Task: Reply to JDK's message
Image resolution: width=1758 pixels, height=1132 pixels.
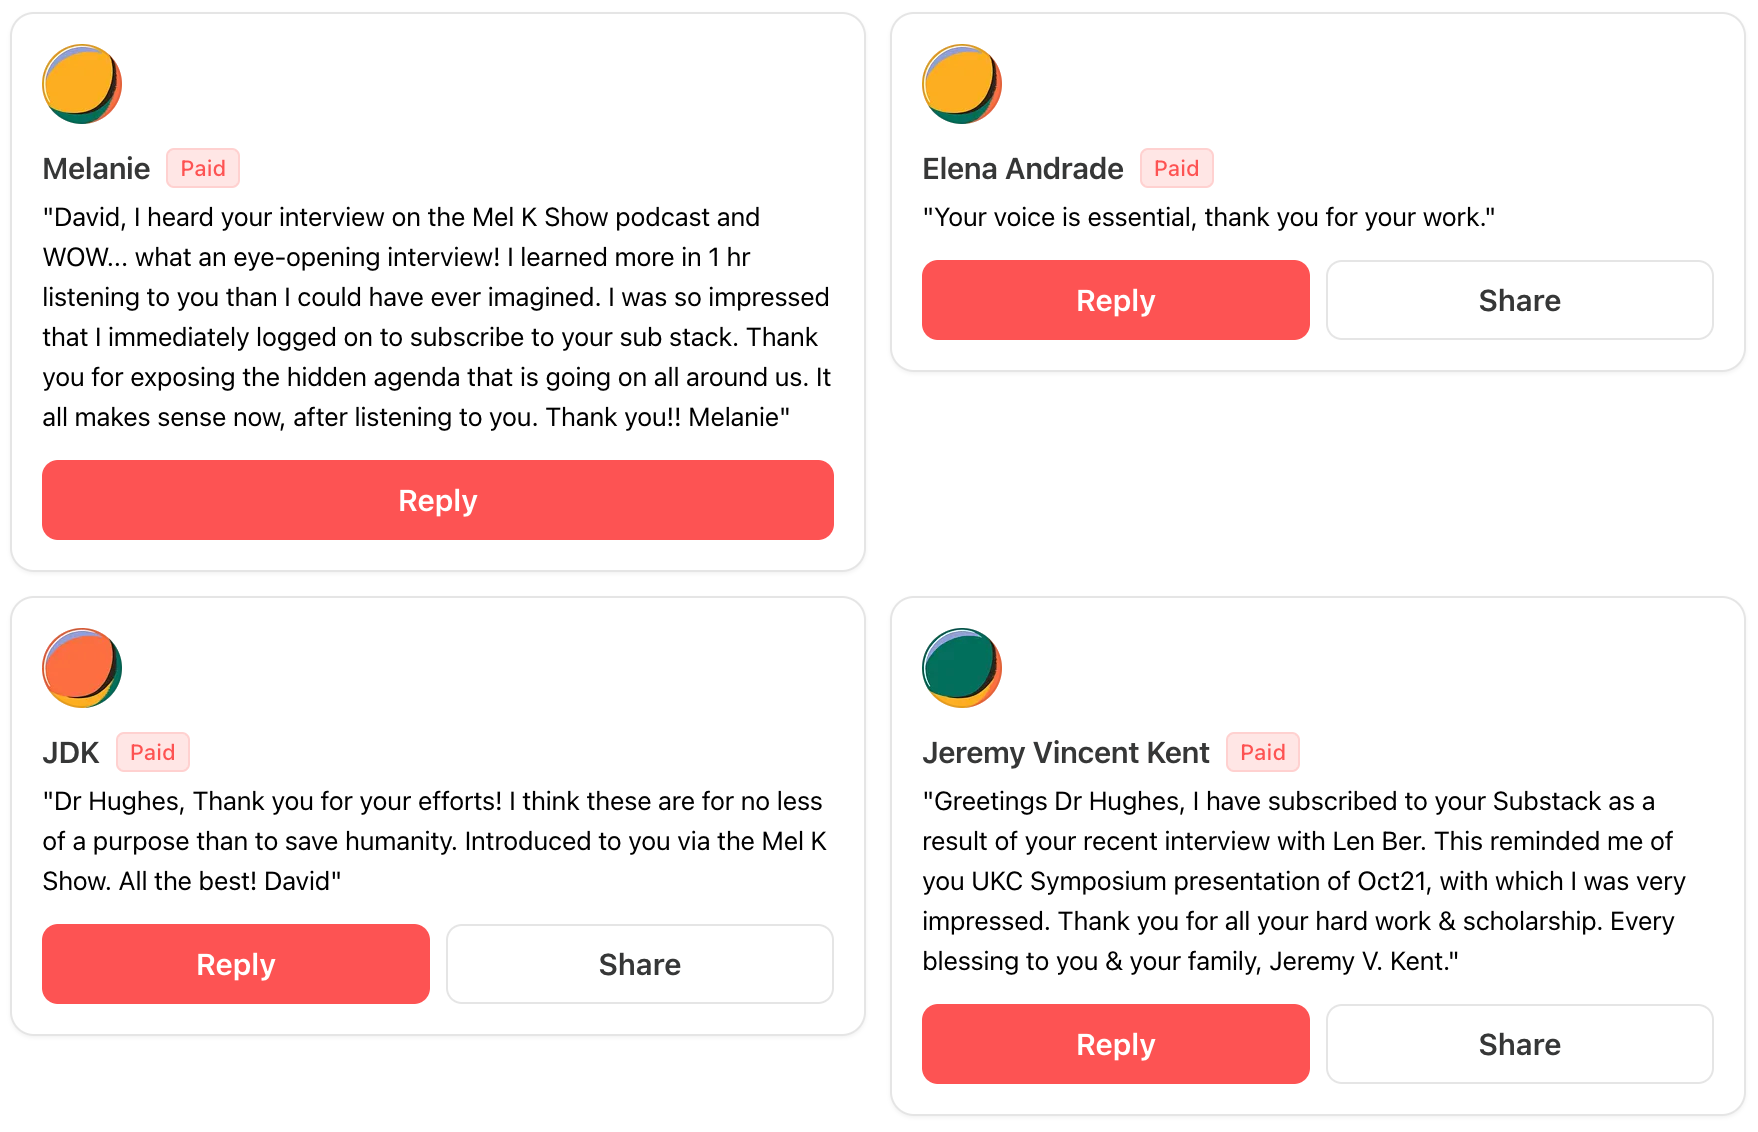Action: coord(235,964)
